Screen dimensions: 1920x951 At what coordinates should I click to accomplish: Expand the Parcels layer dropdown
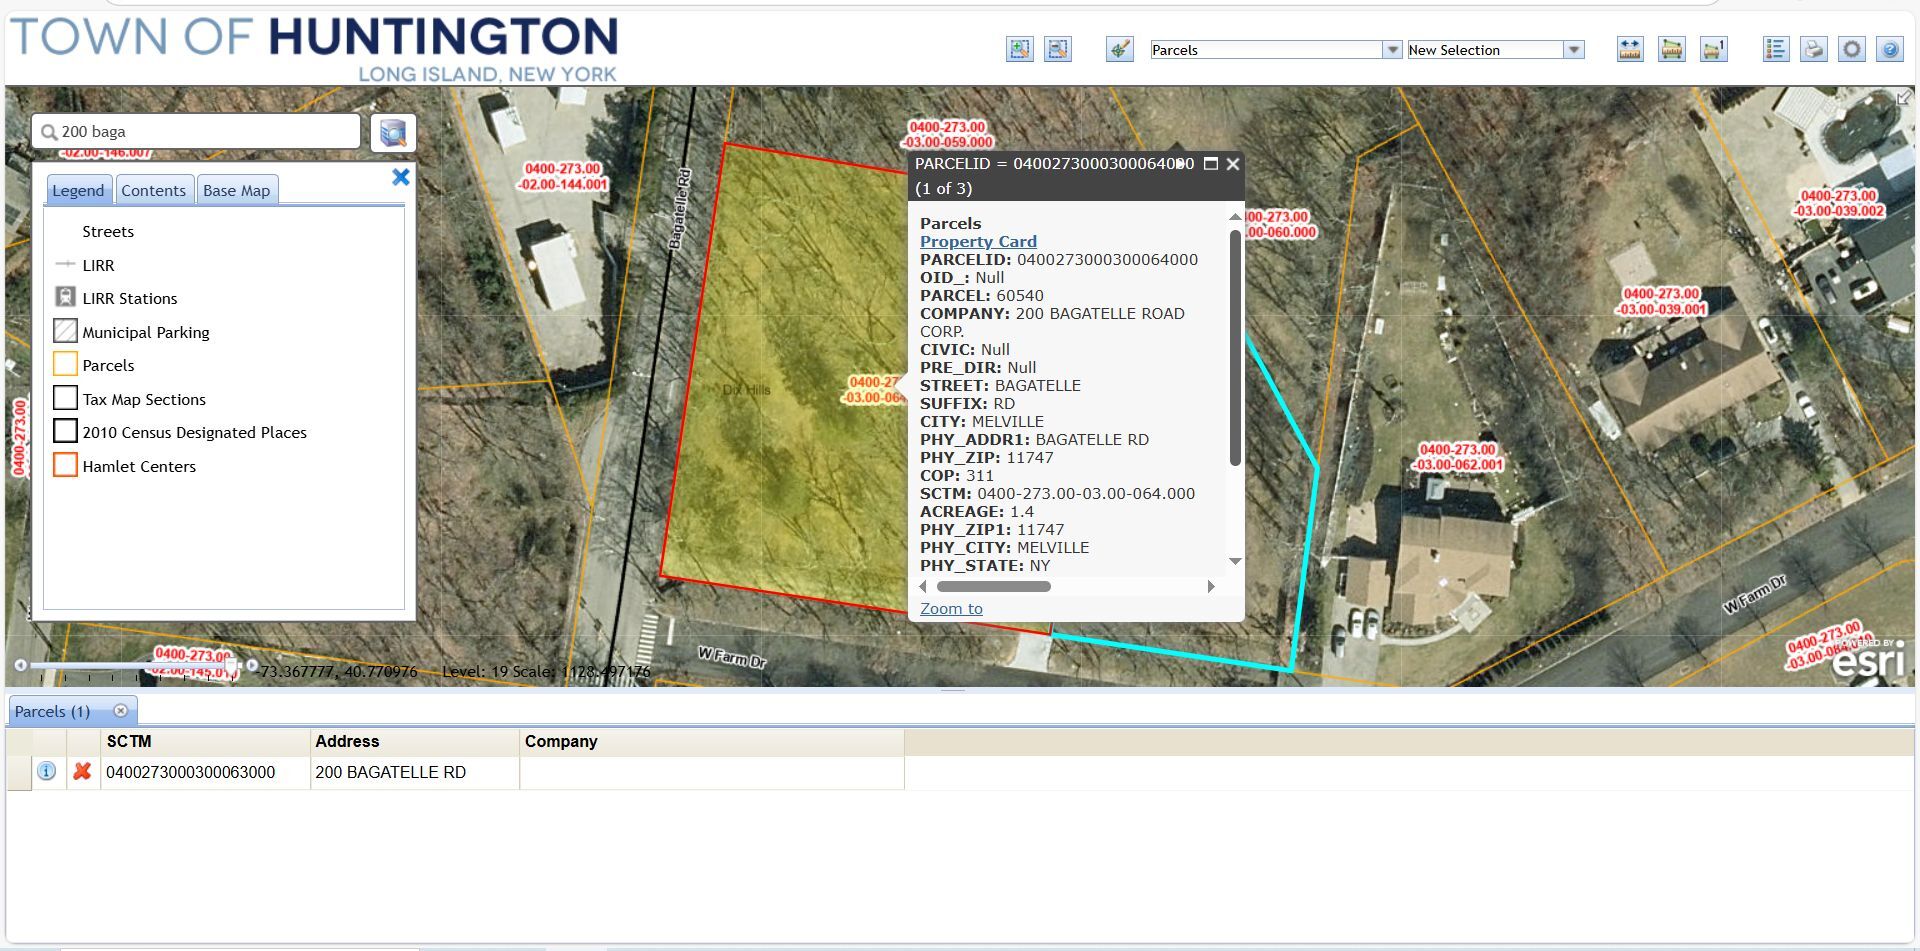point(1391,50)
